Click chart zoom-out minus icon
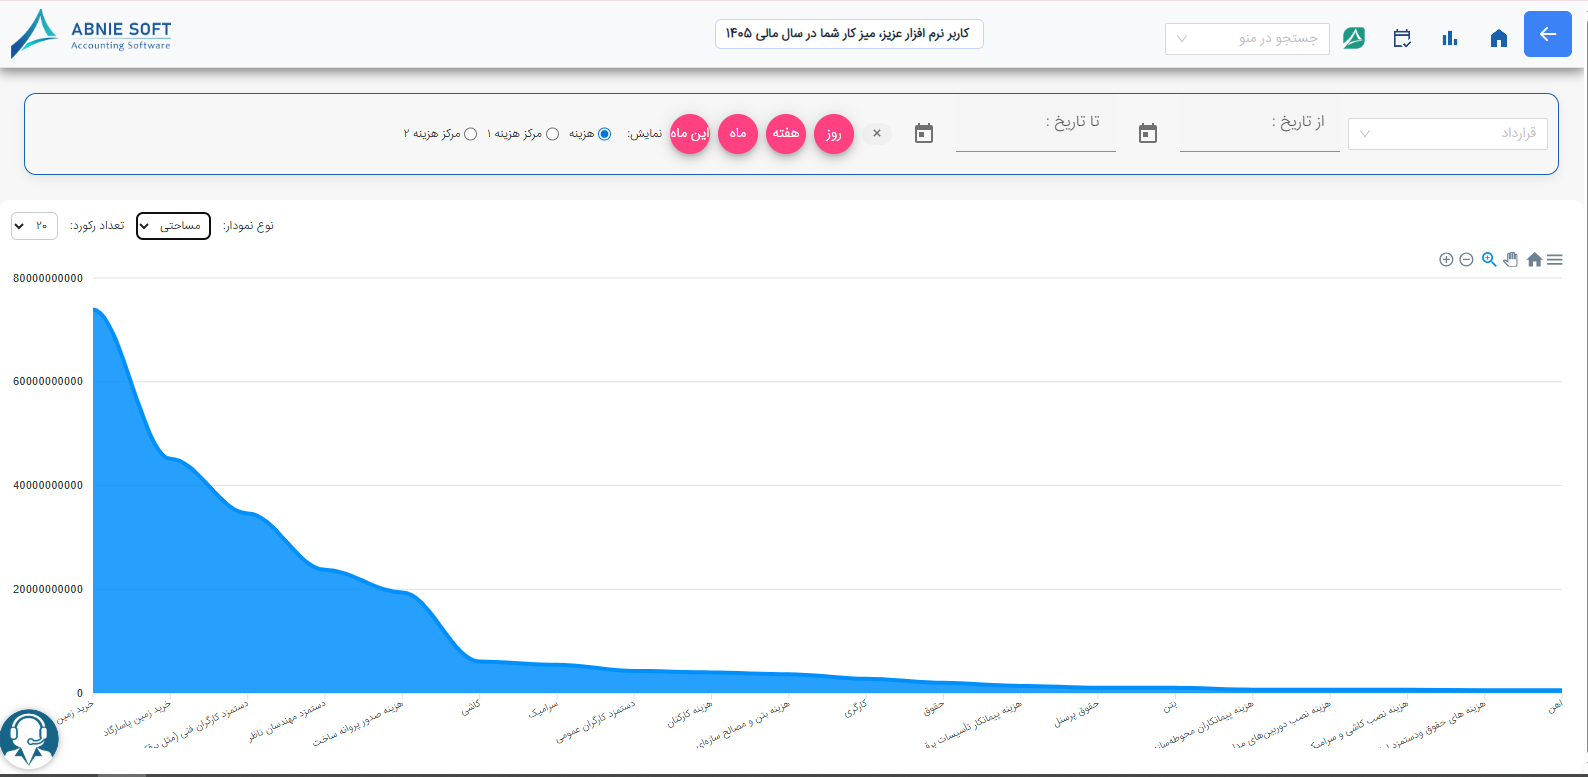 (x=1466, y=259)
